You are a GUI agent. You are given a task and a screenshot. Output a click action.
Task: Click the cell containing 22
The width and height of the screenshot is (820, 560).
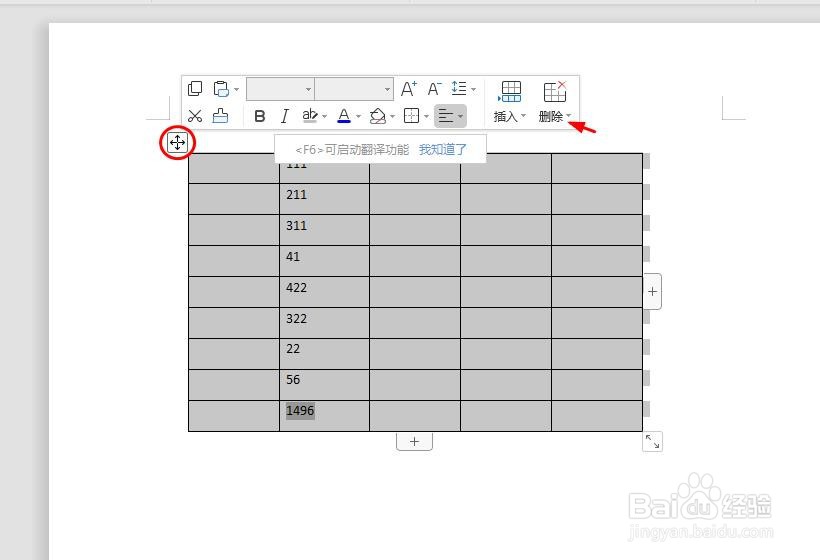click(324, 353)
